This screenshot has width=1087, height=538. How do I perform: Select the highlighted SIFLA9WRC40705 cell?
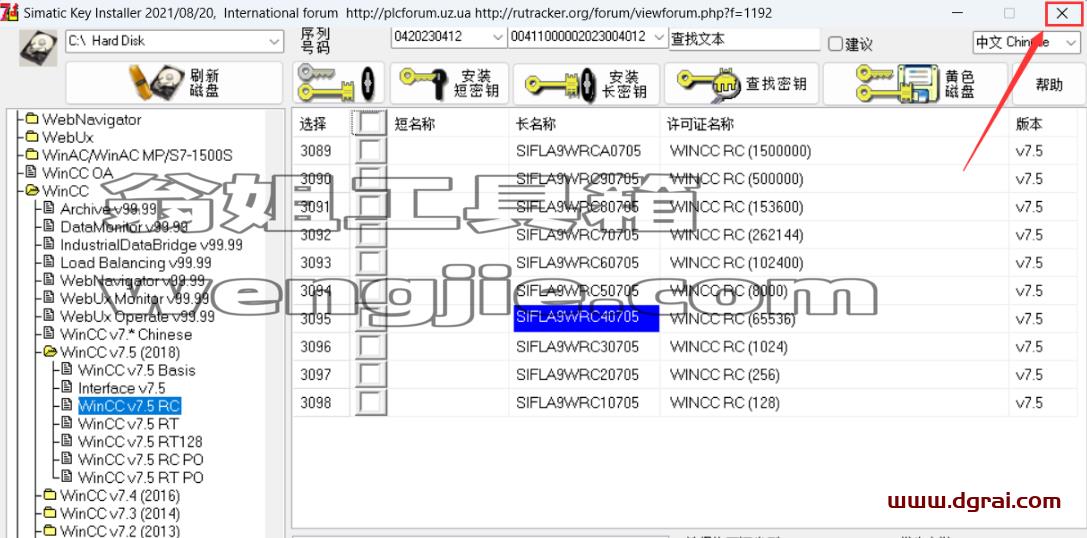[x=586, y=319]
